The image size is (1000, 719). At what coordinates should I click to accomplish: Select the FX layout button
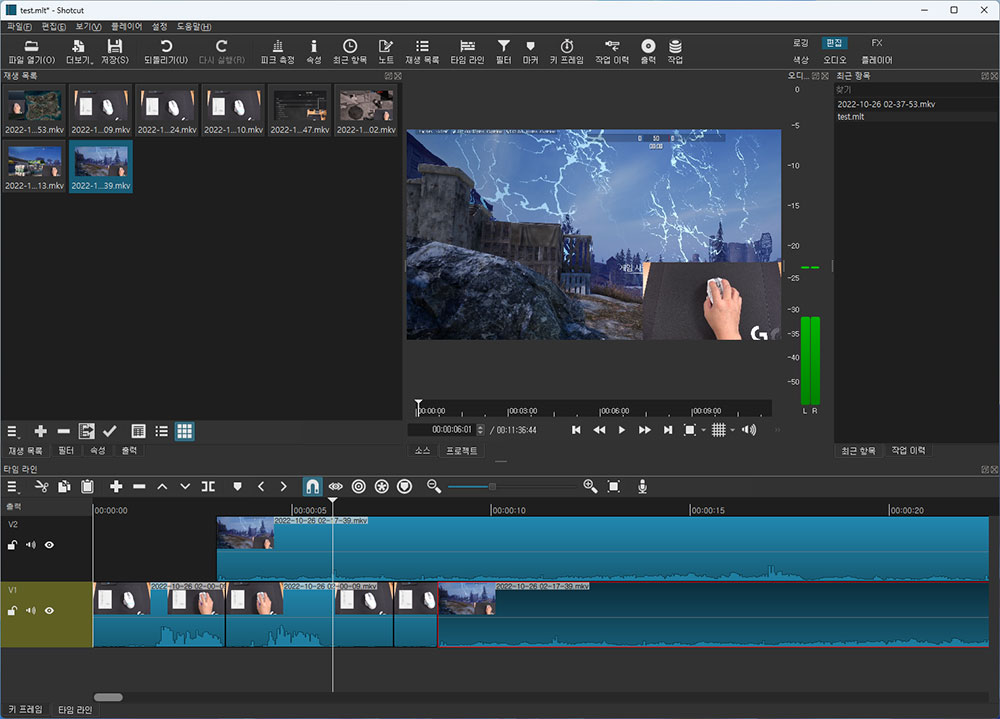tap(877, 43)
